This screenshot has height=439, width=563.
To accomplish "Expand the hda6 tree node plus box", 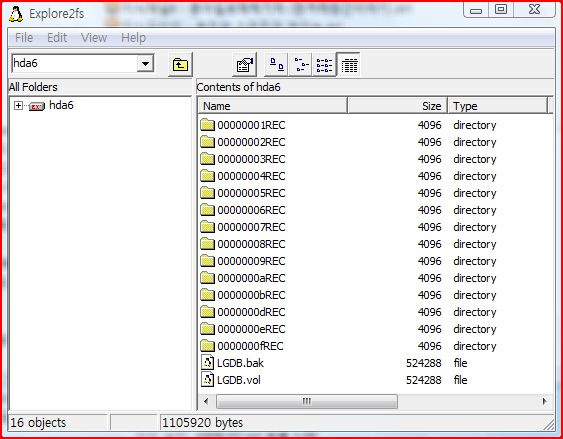I will pos(18,106).
